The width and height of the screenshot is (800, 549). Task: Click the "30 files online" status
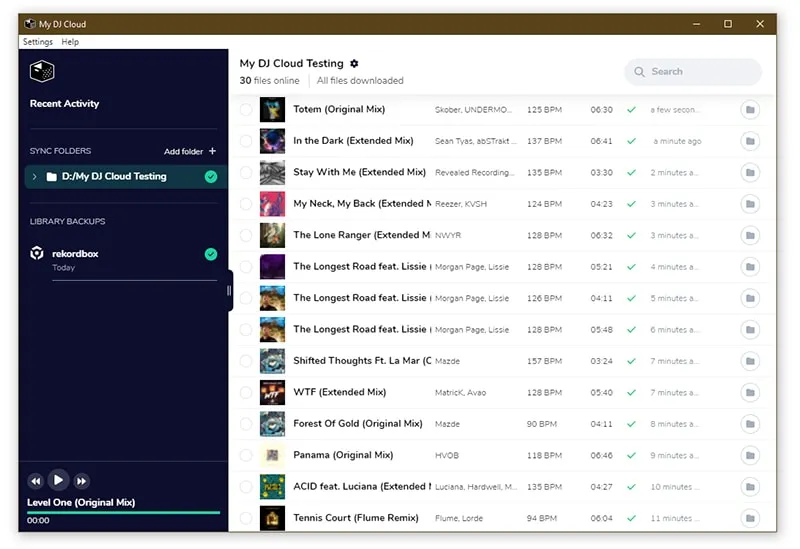pos(269,81)
